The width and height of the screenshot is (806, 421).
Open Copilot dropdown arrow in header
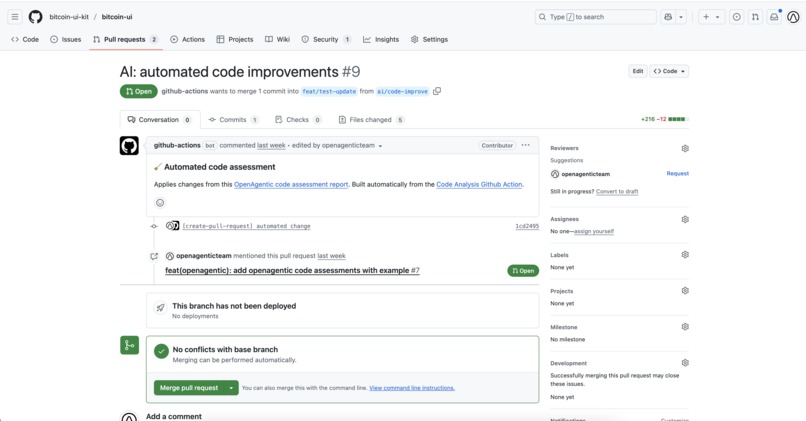681,17
